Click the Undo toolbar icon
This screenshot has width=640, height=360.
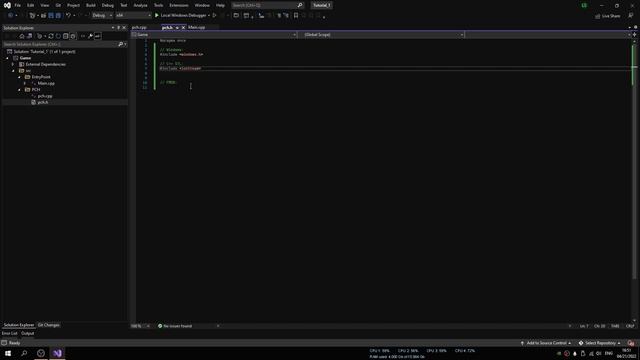(x=68, y=16)
